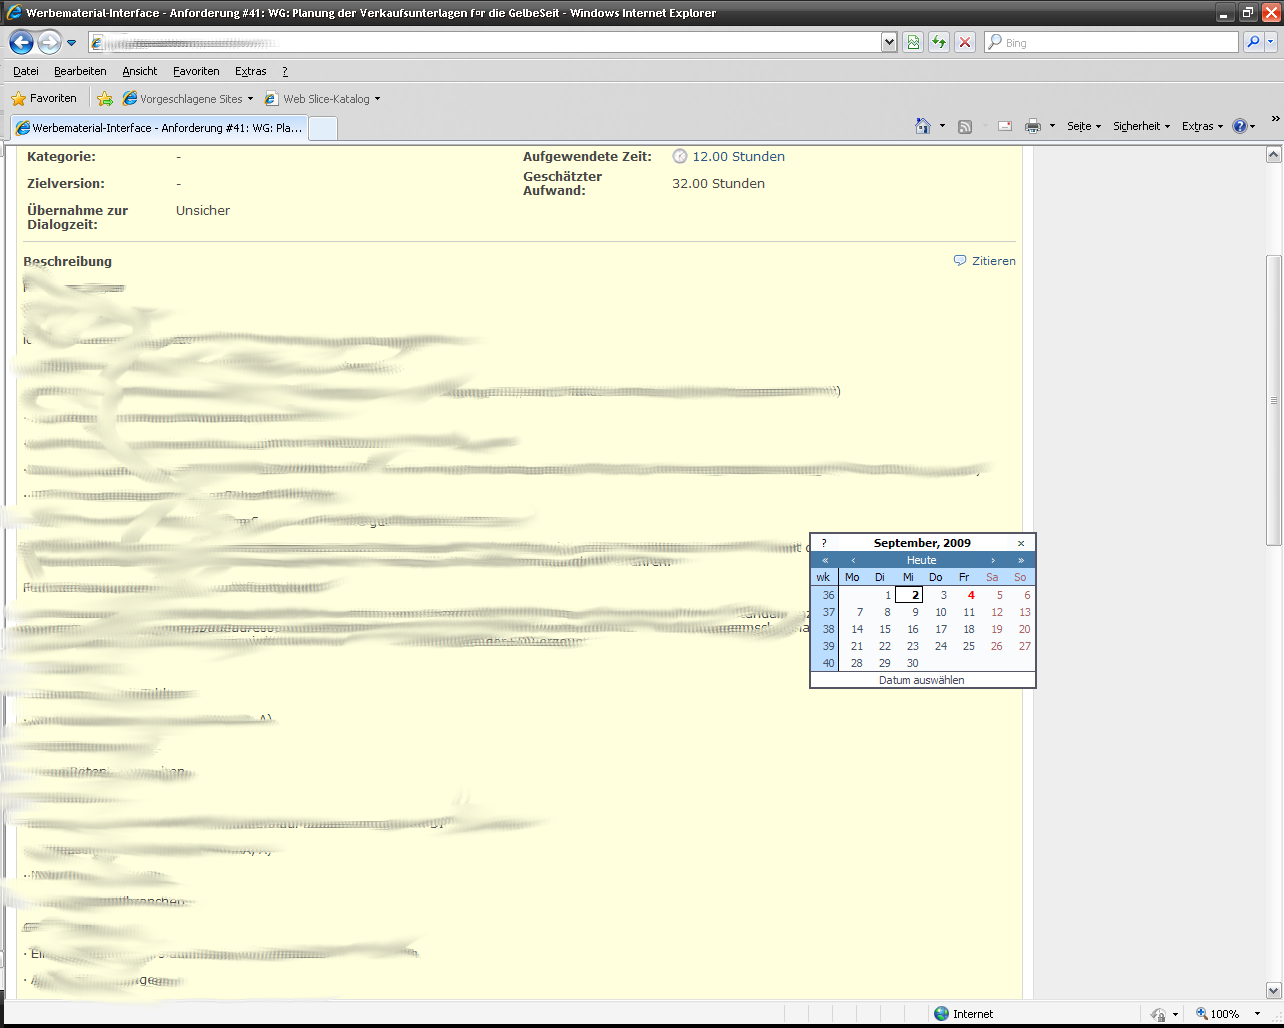Click Heute in the calendar popup

coord(921,560)
